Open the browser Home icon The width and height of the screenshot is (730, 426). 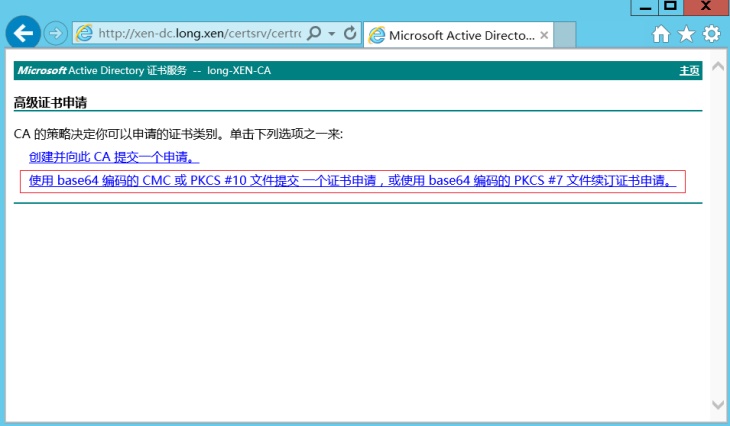[661, 34]
